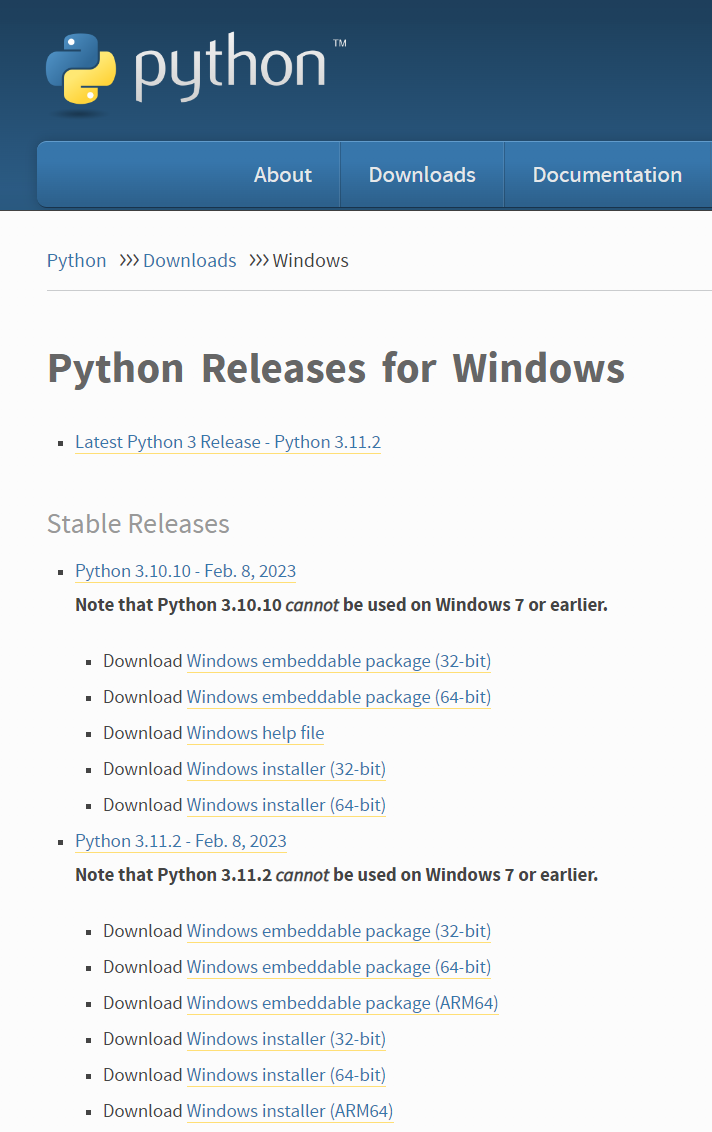The height and width of the screenshot is (1132, 712).
Task: Go to the Python breadcrumb link
Action: [77, 261]
